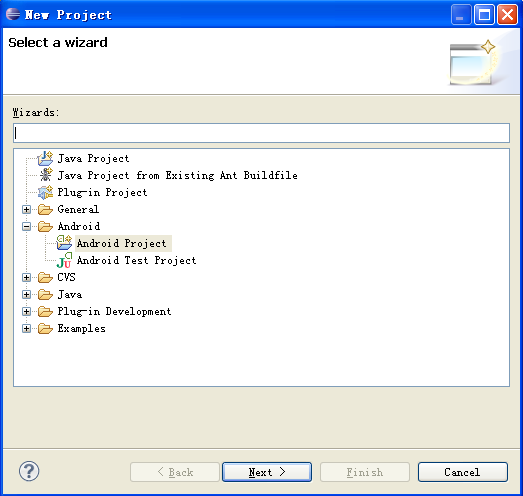This screenshot has width=523, height=496.
Task: Select the Plug-in Development label
Action: pos(114,312)
